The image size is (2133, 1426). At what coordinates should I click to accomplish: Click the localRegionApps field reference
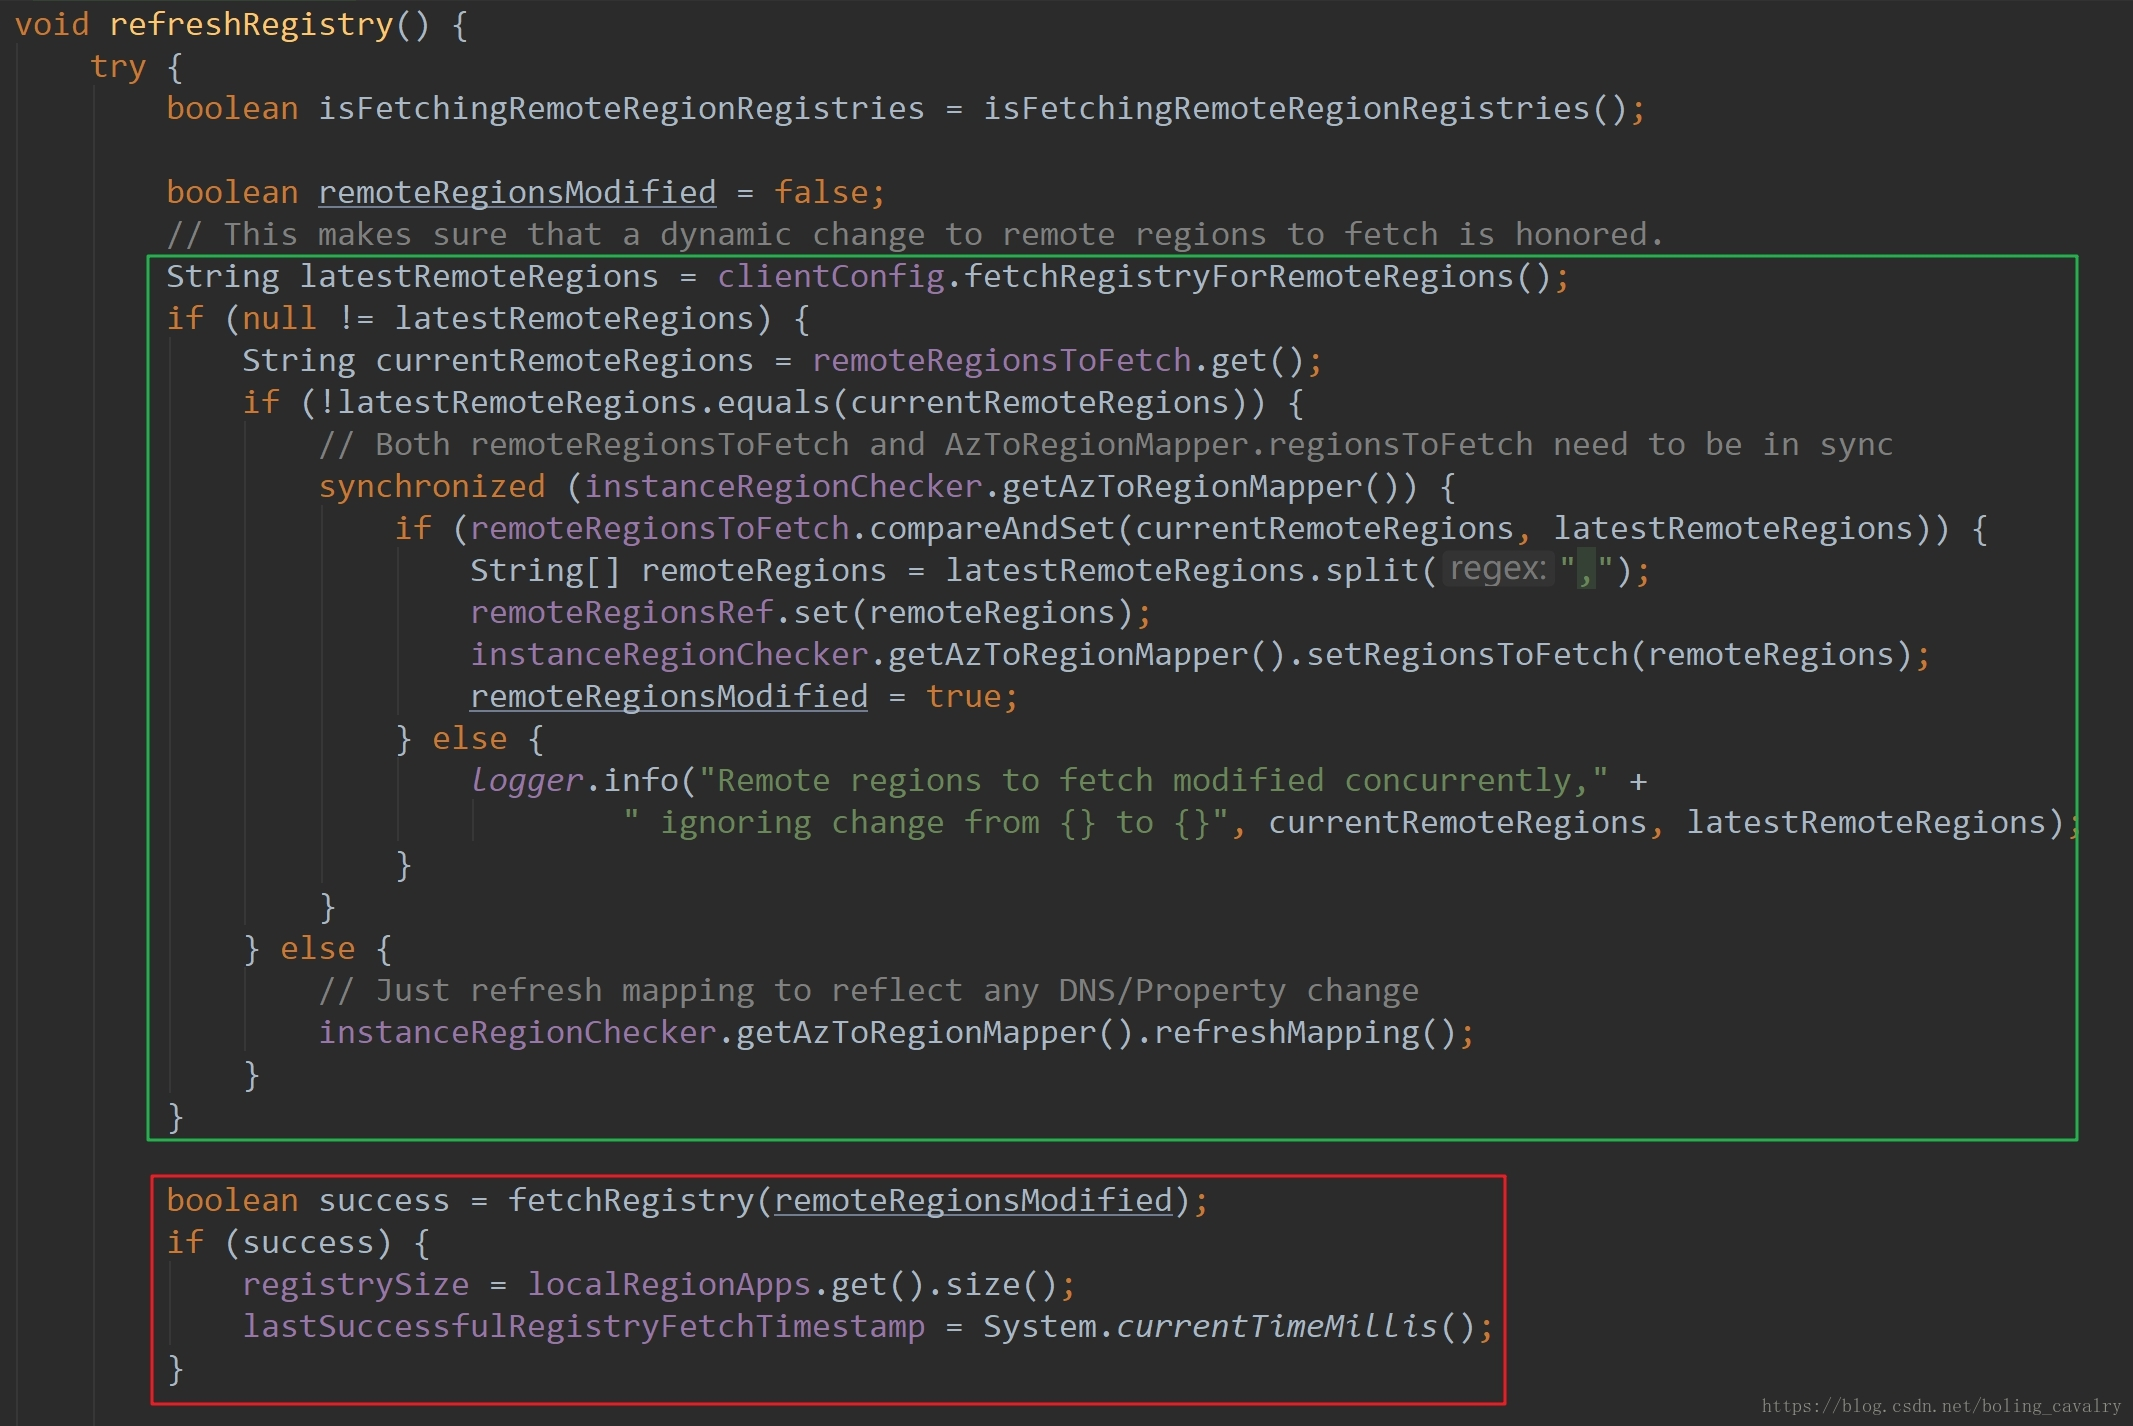click(x=668, y=1284)
